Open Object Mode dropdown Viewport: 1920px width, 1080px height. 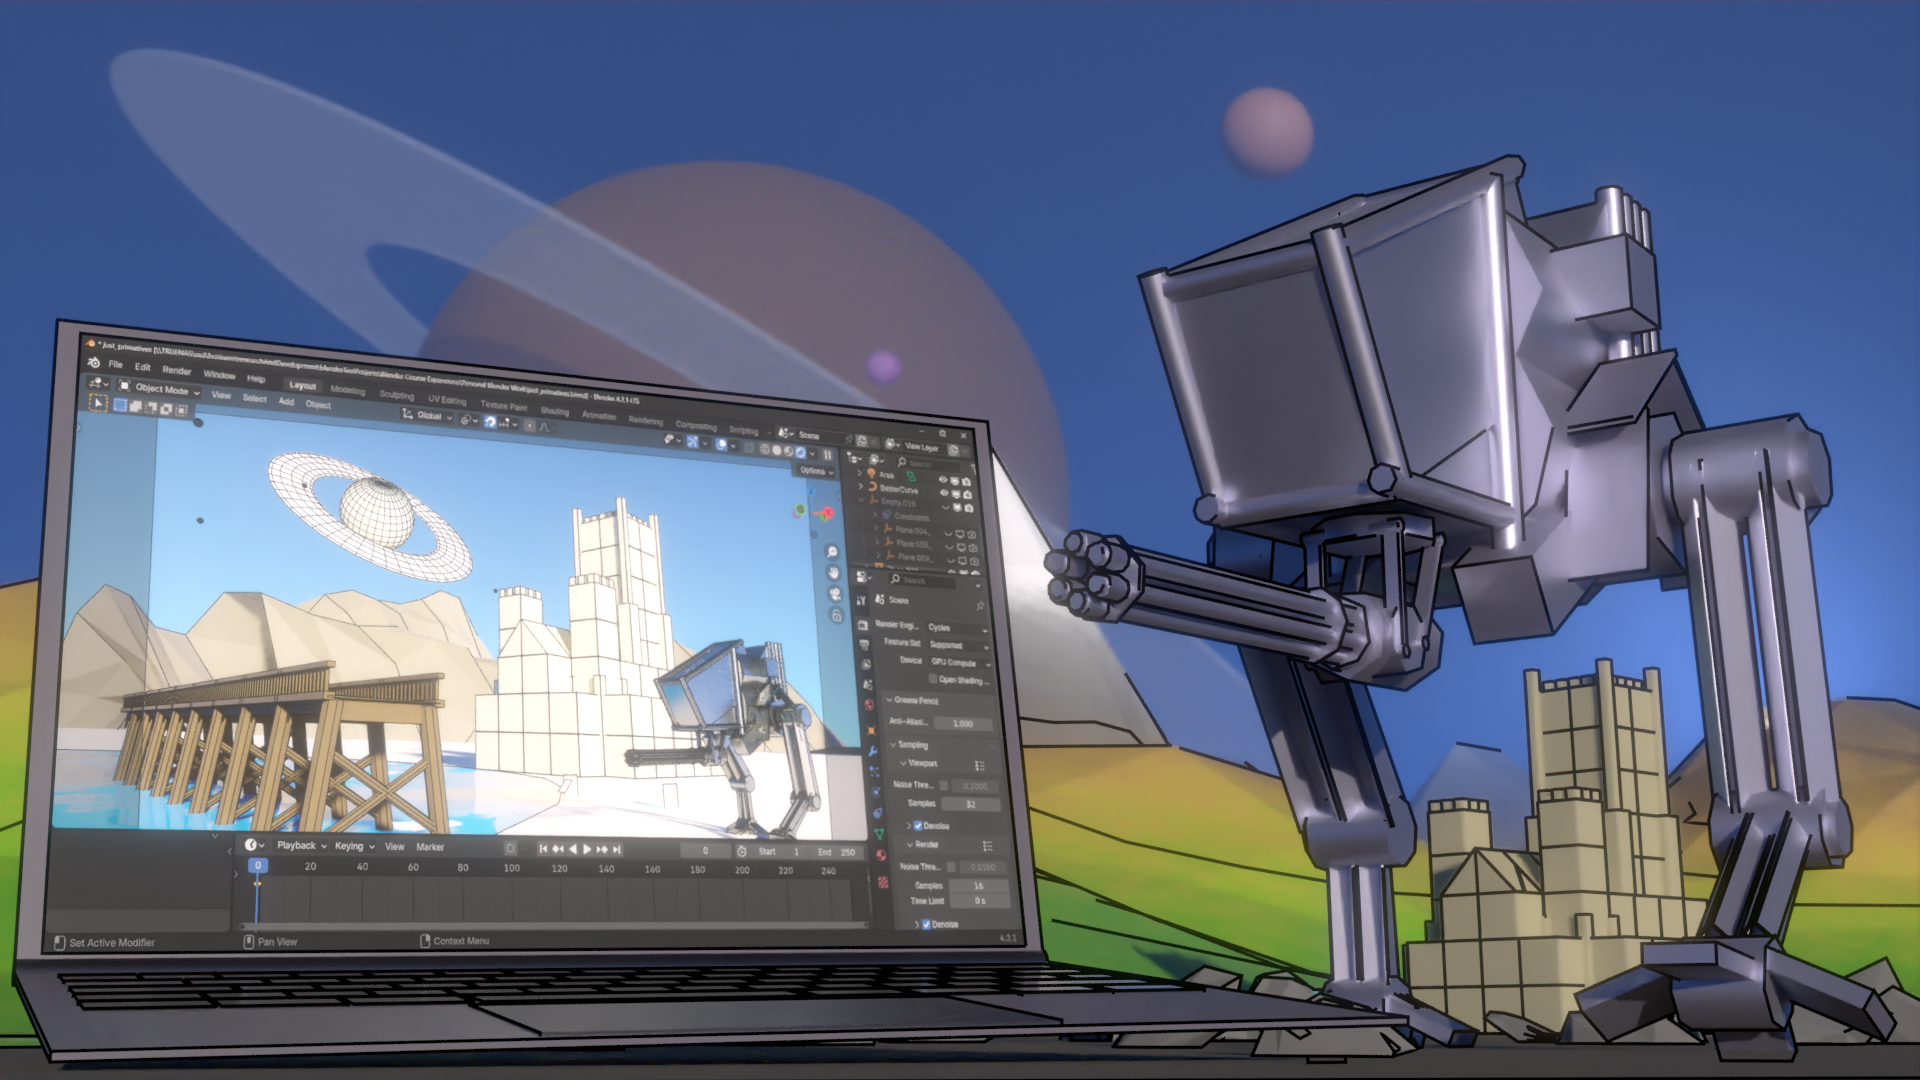click(x=159, y=388)
